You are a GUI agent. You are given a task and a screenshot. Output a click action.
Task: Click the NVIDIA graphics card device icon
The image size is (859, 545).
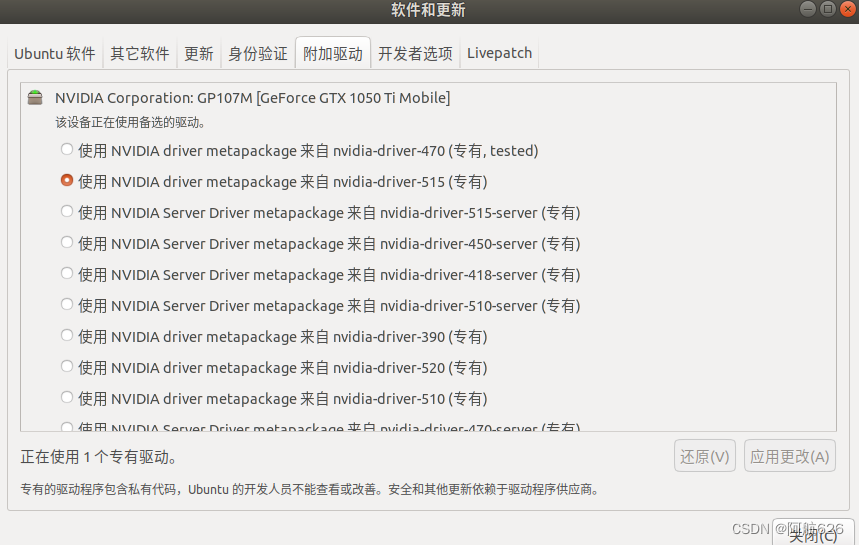35,98
